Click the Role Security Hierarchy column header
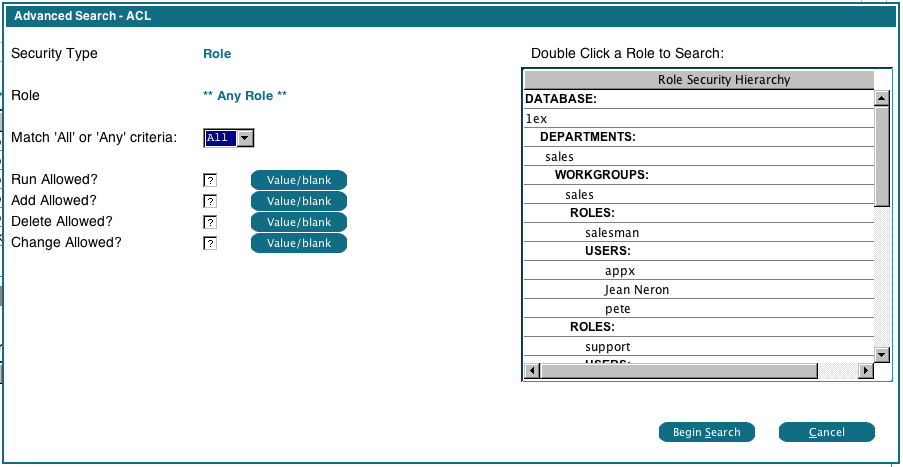Viewport: 903px width, 467px height. click(x=699, y=79)
